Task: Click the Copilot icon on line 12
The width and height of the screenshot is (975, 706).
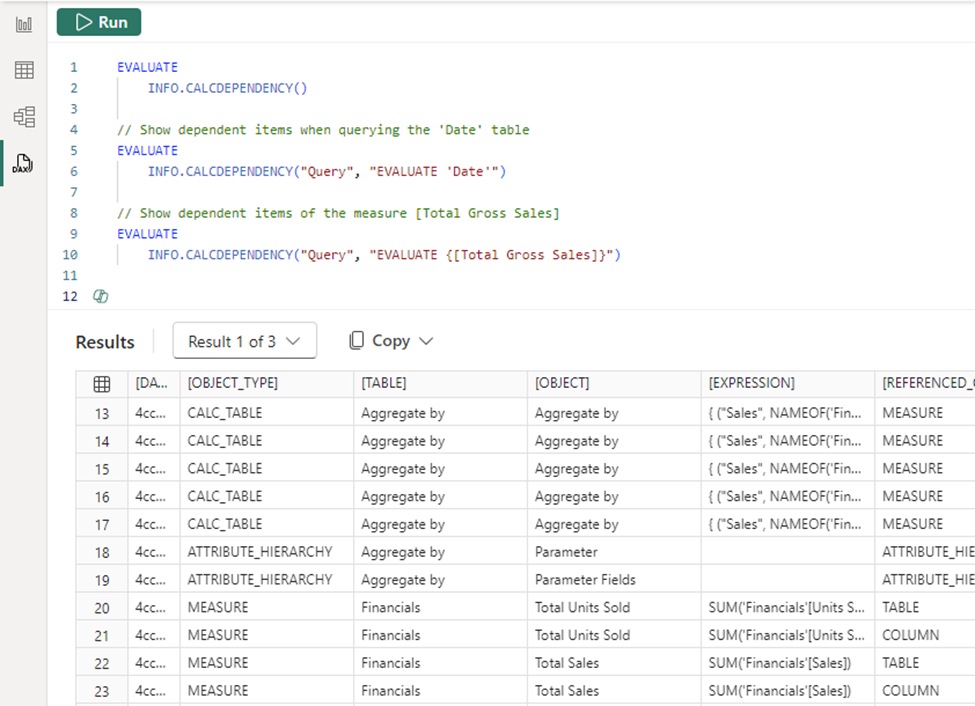Action: [101, 296]
